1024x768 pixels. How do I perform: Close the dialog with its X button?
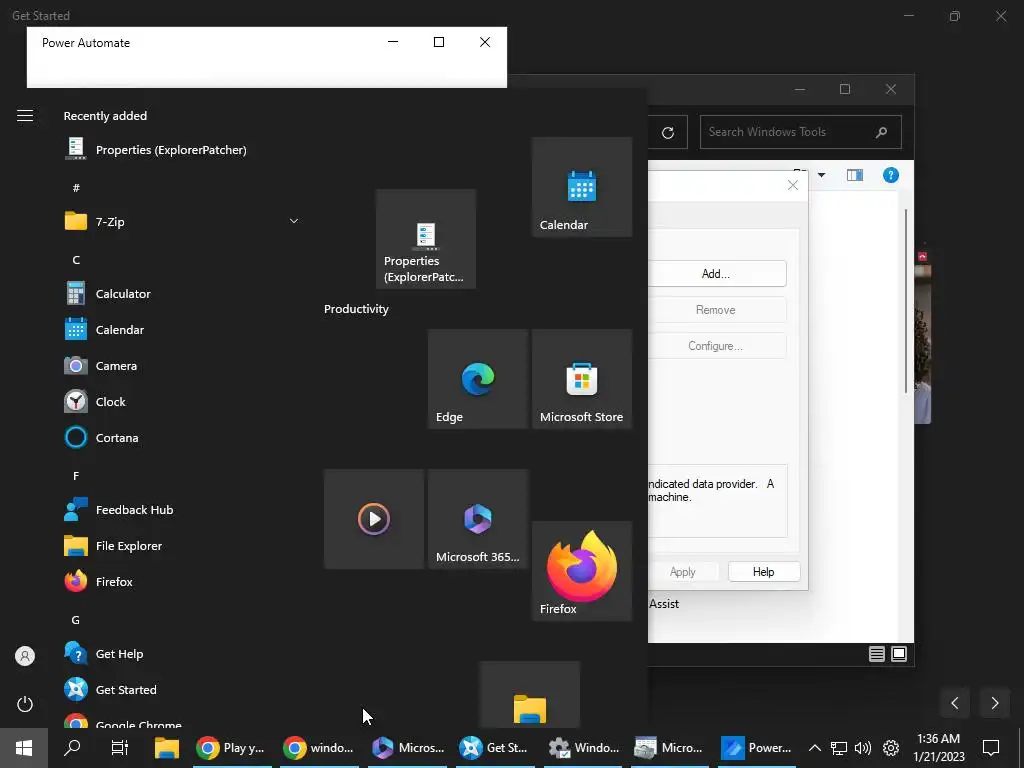[793, 185]
